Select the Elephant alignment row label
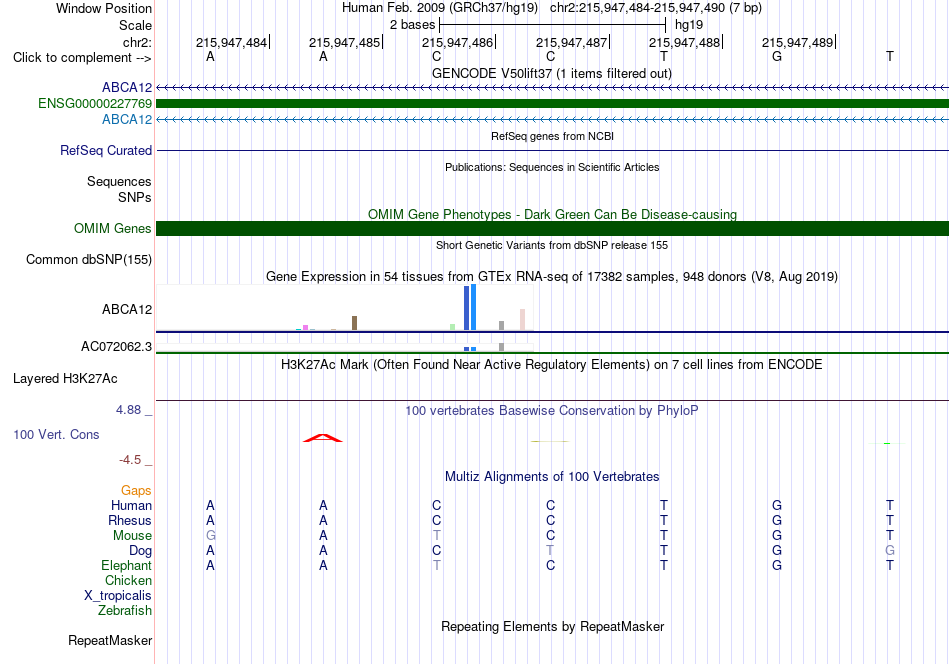The image size is (950, 664). [126, 565]
